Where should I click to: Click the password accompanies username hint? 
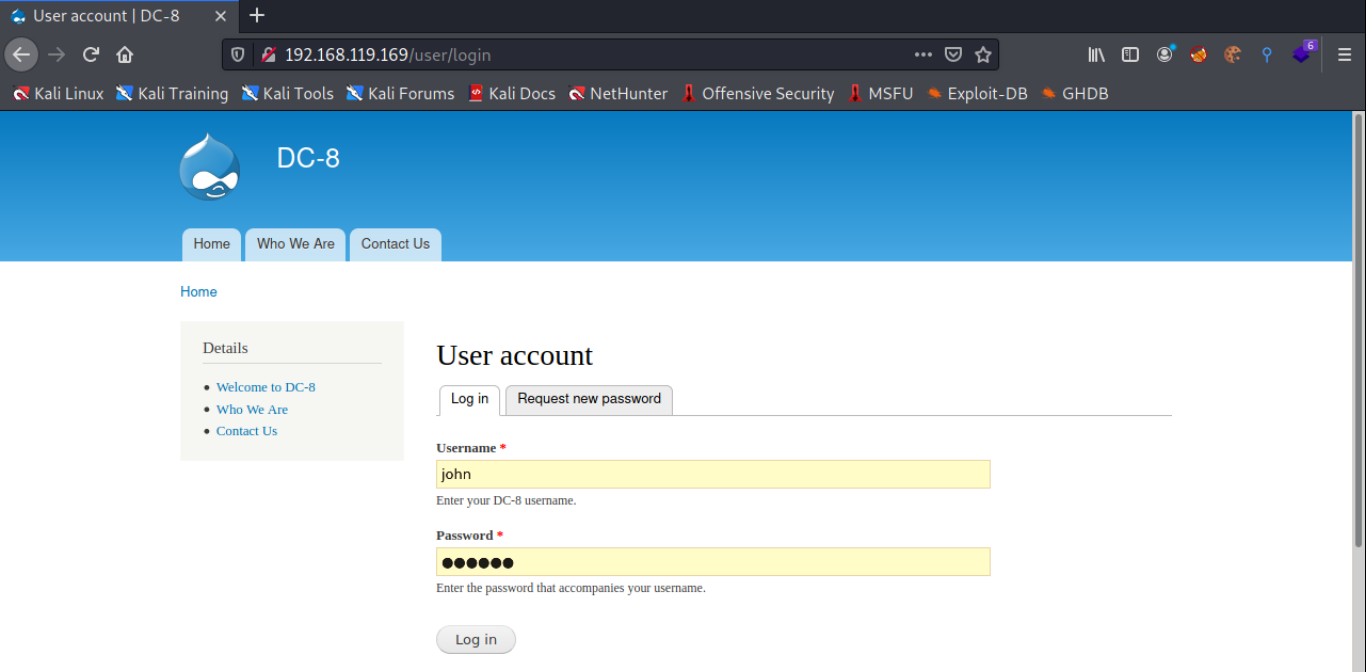point(571,588)
